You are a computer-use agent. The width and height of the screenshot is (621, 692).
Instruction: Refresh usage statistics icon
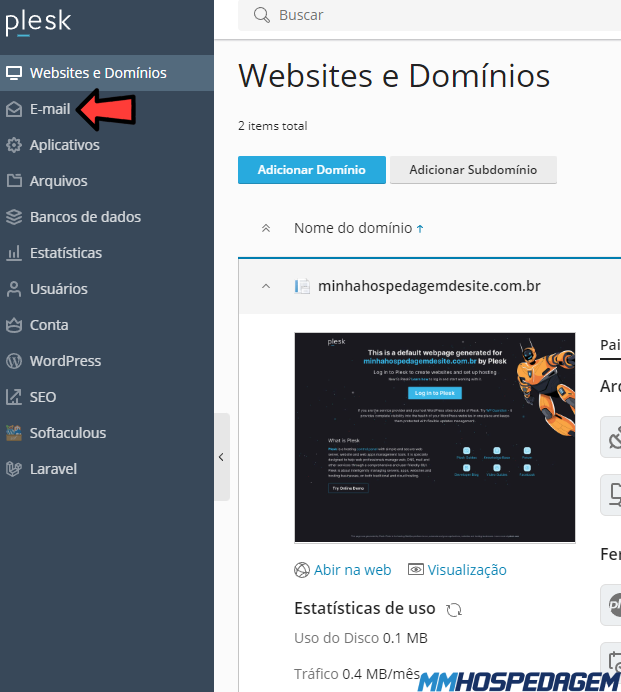tap(454, 610)
